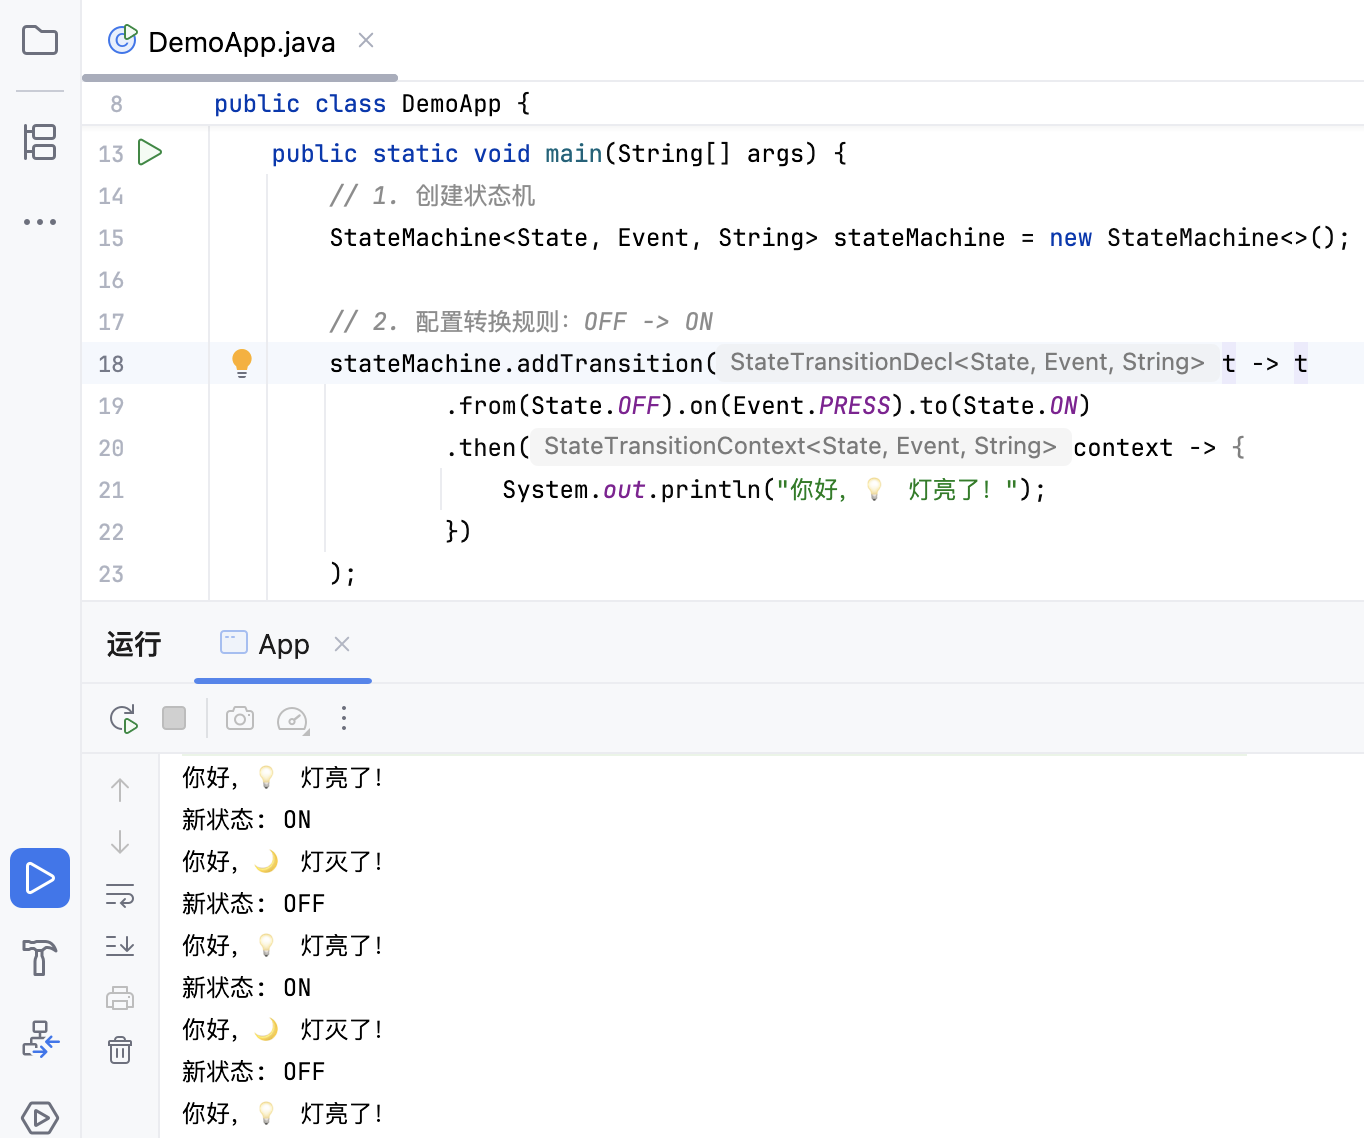Open the run toolbar more options menu
This screenshot has width=1364, height=1138.
(344, 718)
